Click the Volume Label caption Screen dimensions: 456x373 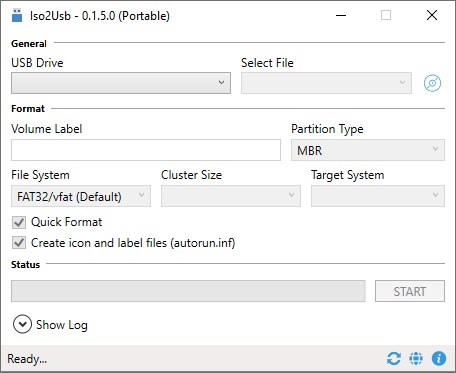47,129
